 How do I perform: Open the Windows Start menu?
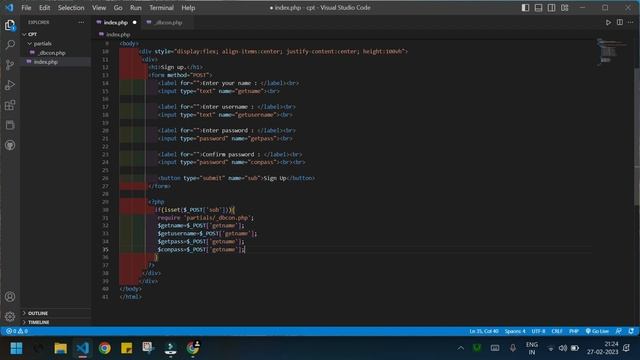[16, 348]
